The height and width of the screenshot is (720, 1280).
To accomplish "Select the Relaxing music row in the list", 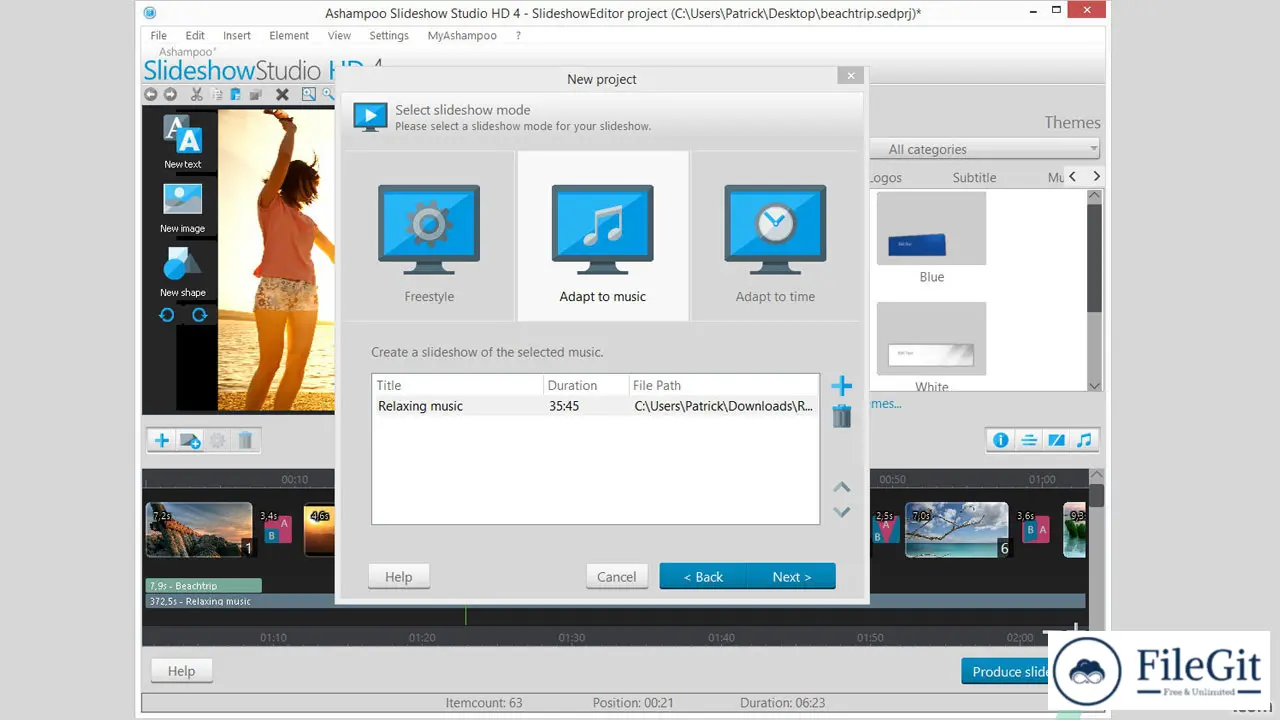I will (595, 406).
